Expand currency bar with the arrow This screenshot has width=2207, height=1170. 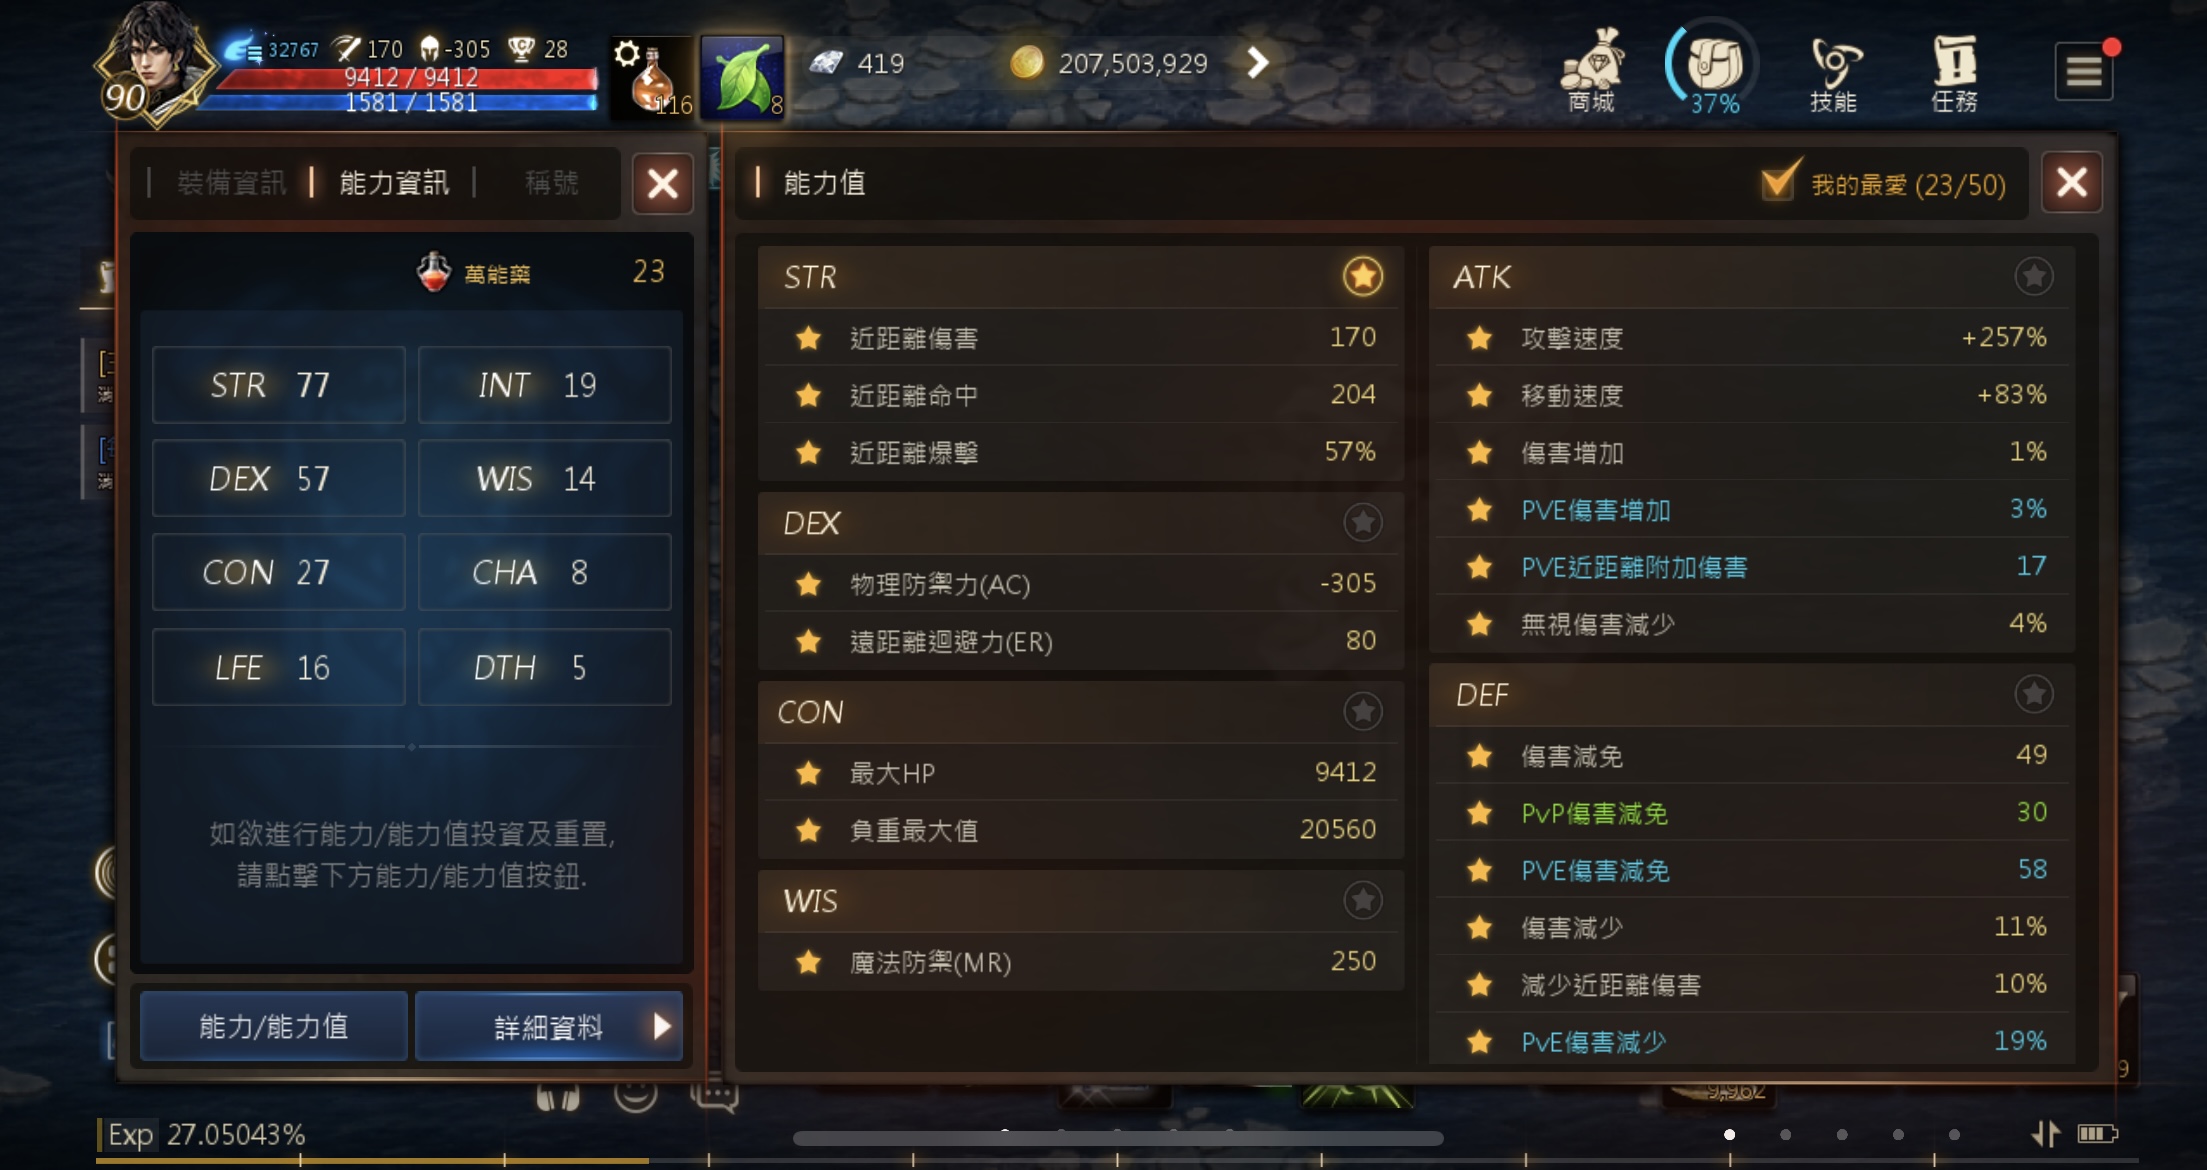coord(1258,63)
